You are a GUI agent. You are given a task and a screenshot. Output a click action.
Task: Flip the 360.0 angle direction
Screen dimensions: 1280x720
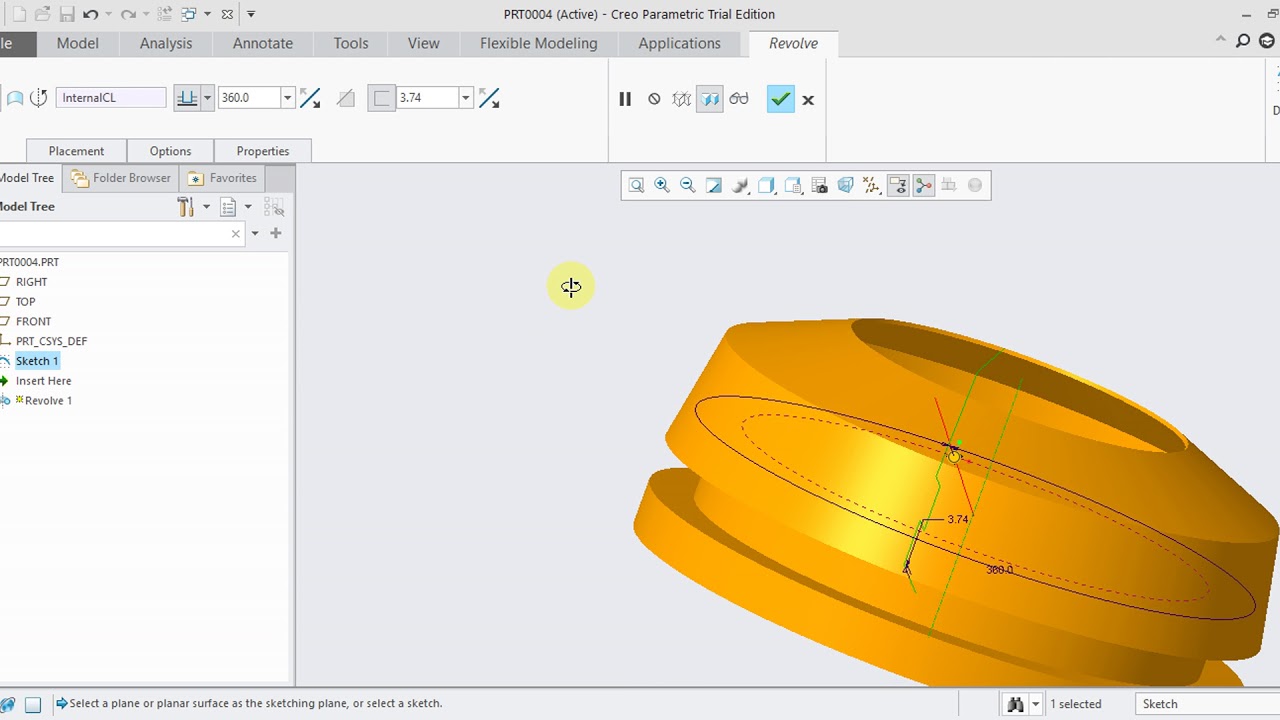(310, 98)
